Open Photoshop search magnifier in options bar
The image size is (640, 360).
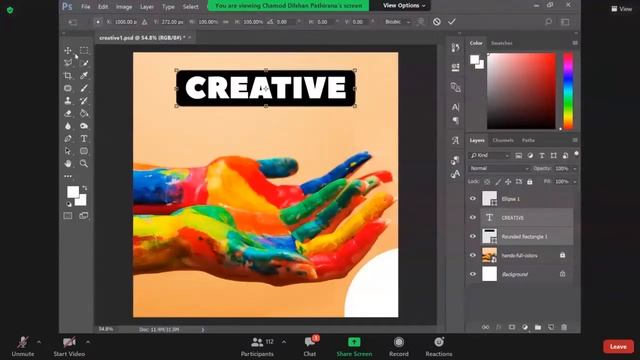coord(549,22)
